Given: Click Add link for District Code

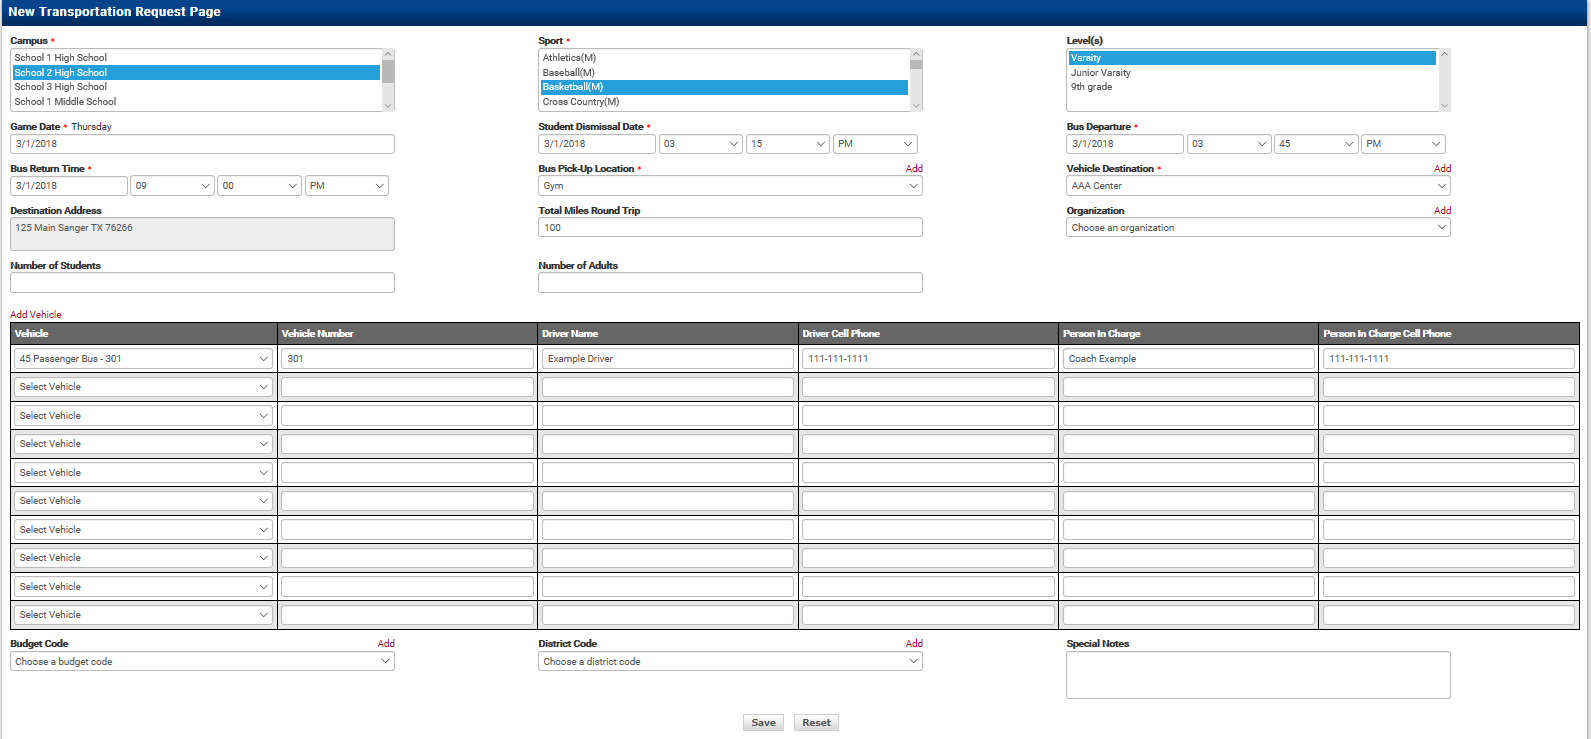Looking at the screenshot, I should pos(914,644).
